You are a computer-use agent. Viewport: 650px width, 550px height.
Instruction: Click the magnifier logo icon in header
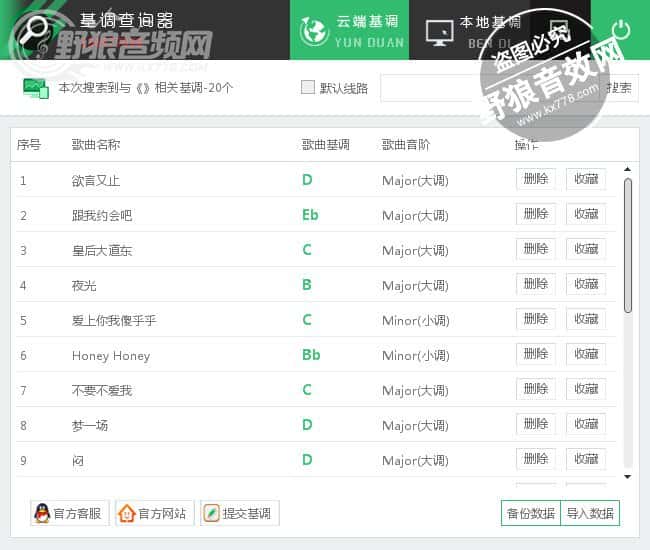(32, 30)
